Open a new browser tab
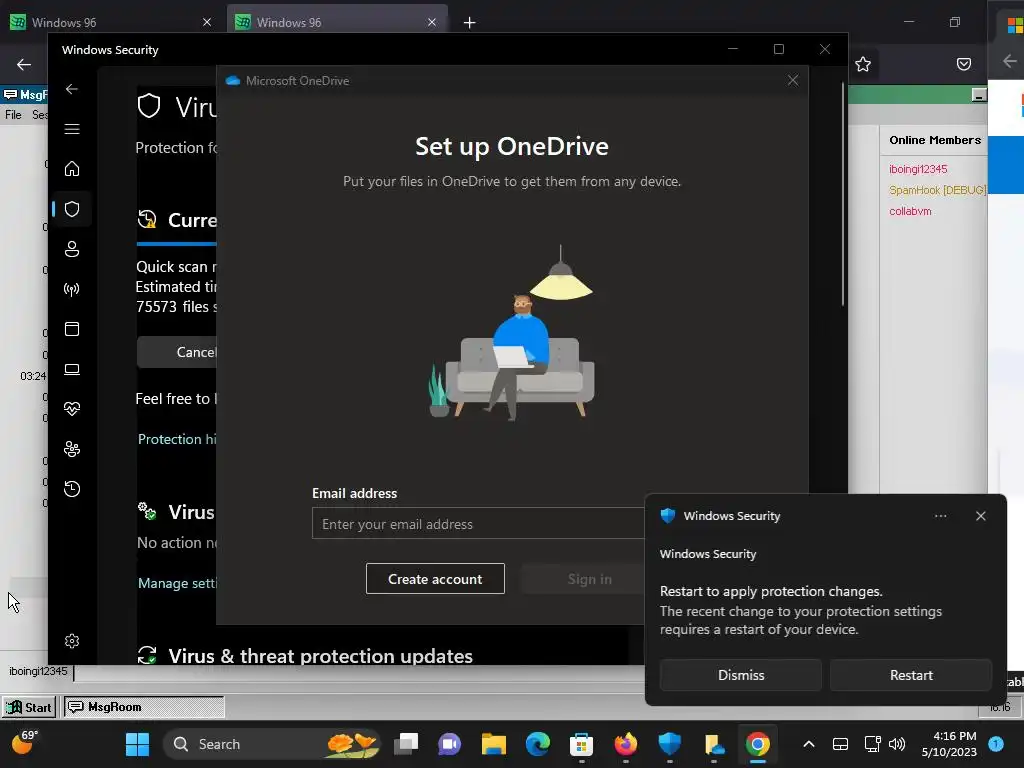1024x768 pixels. [469, 23]
